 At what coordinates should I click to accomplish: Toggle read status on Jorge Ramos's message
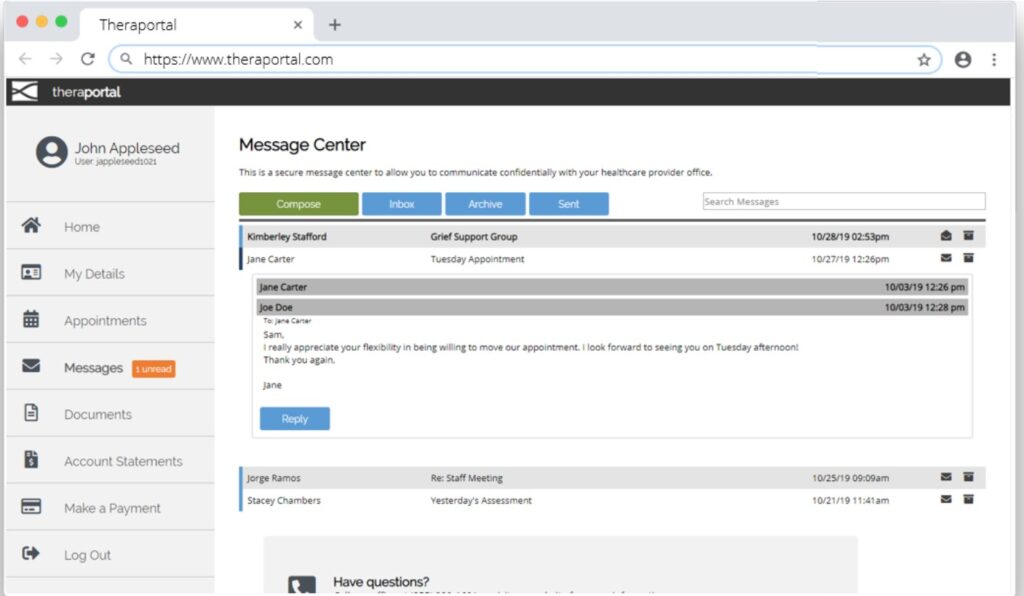946,477
